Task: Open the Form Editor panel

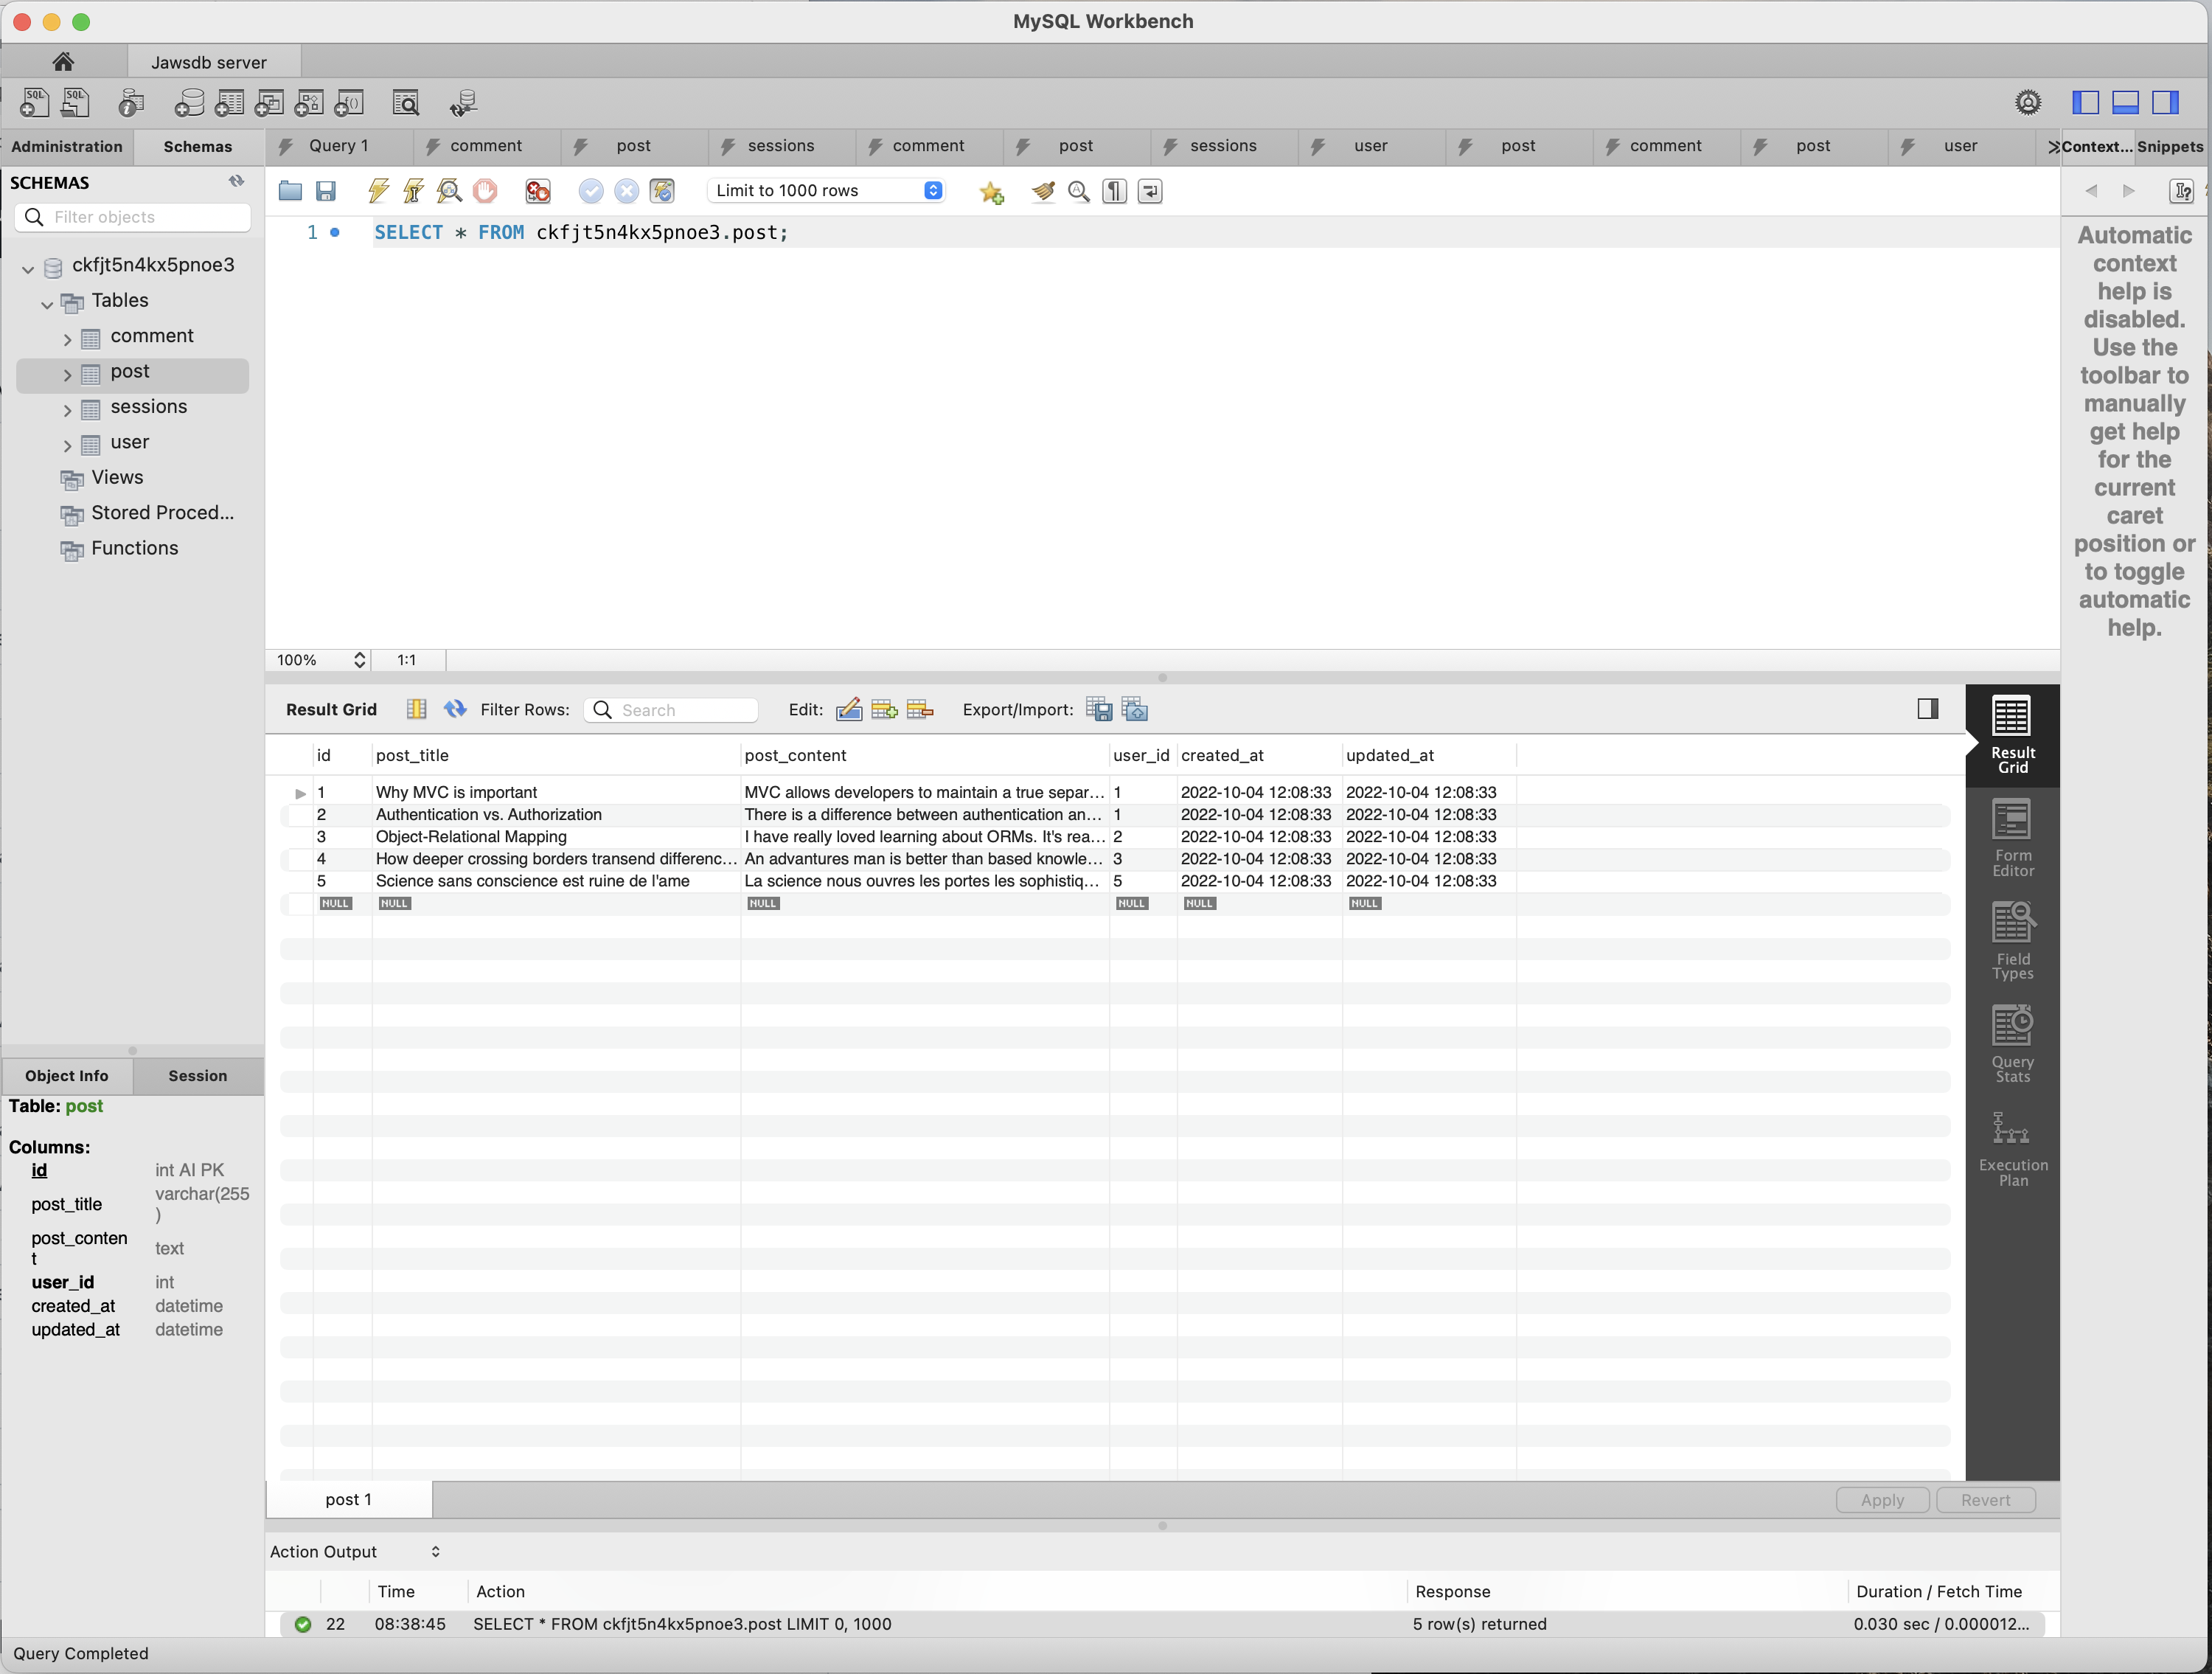Action: click(2012, 838)
